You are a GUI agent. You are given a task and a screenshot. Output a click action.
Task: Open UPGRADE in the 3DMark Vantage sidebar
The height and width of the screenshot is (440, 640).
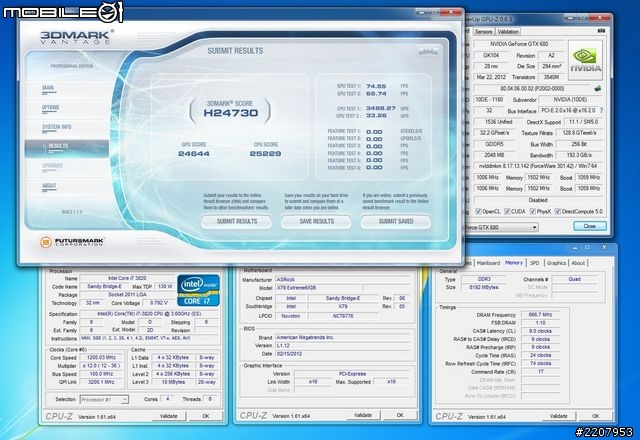tap(52, 167)
